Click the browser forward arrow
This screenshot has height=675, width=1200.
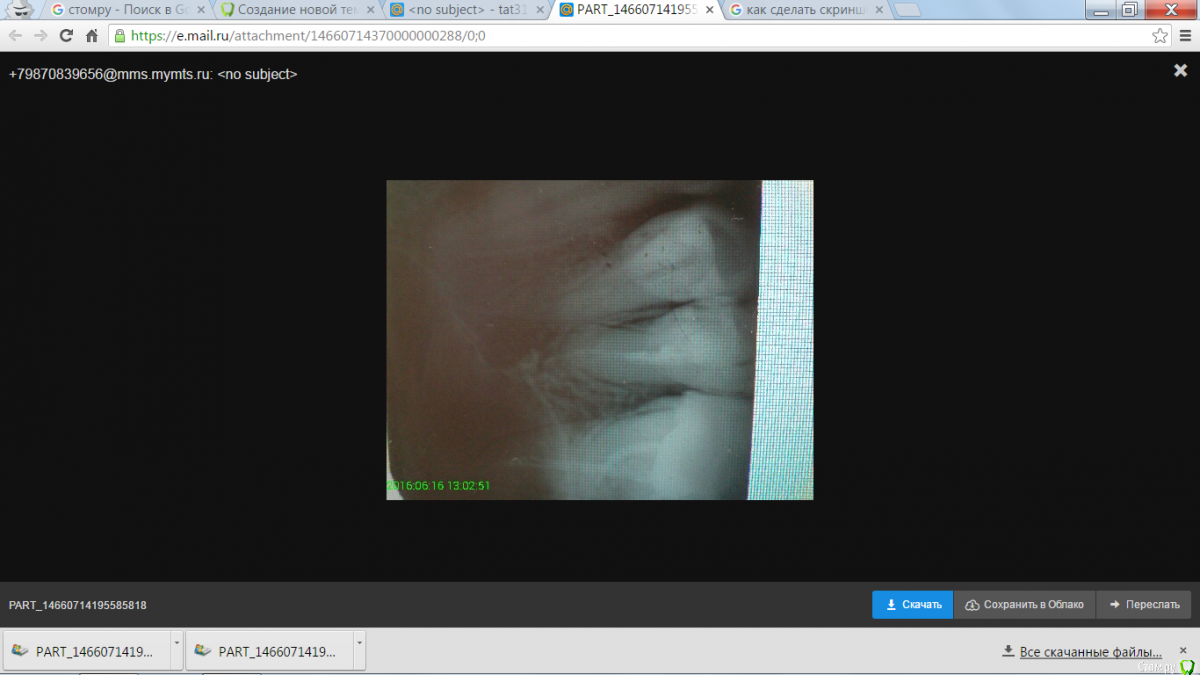40,35
